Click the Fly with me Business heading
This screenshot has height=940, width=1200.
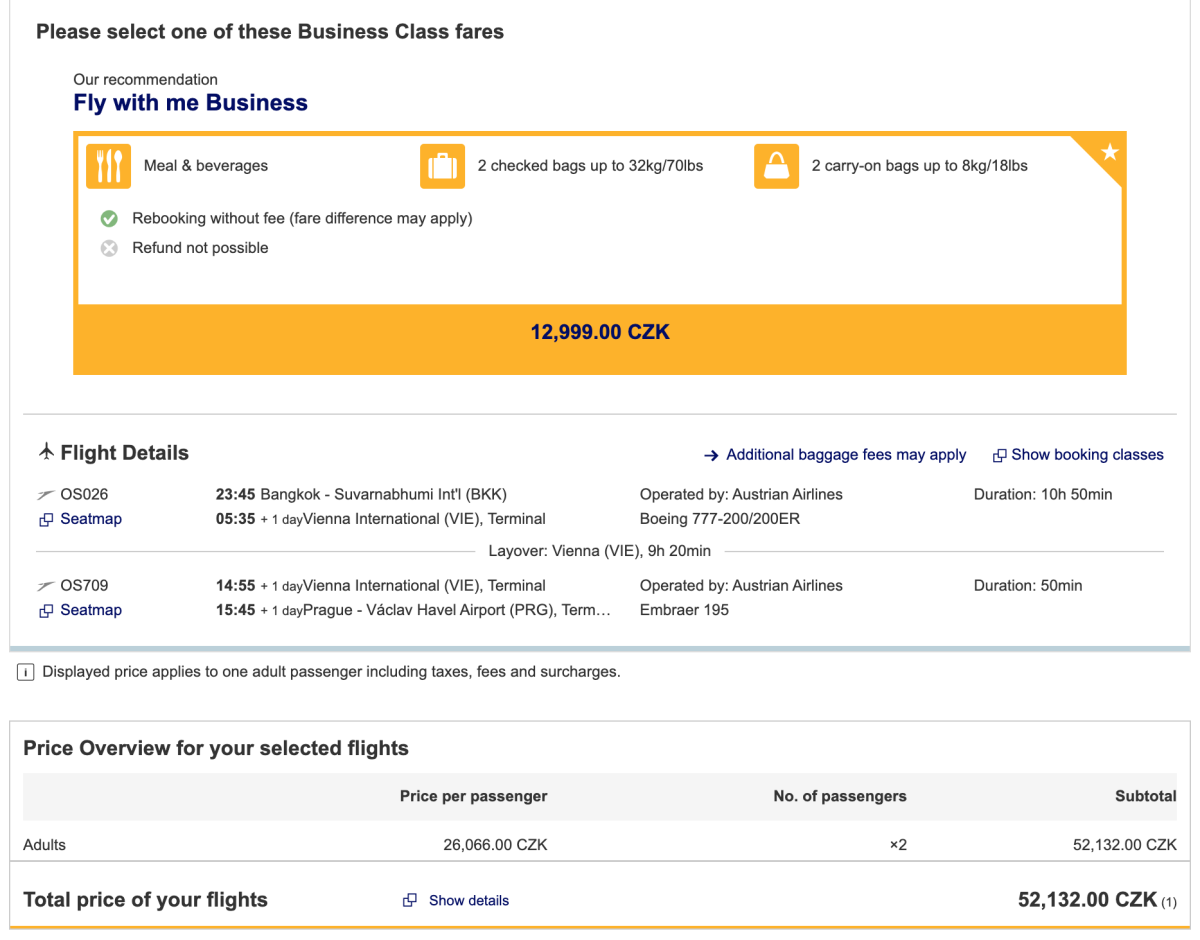coord(190,103)
